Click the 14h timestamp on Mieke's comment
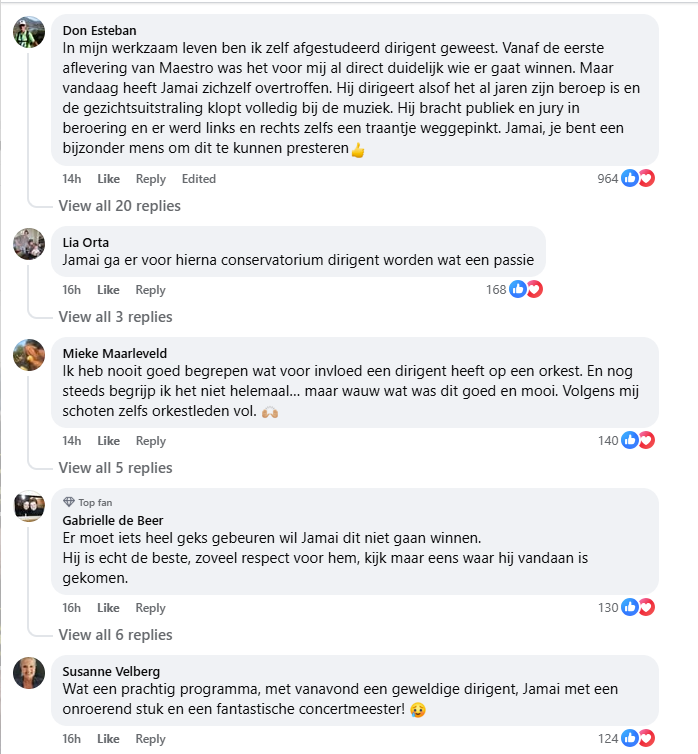This screenshot has height=754, width=698. [x=71, y=441]
